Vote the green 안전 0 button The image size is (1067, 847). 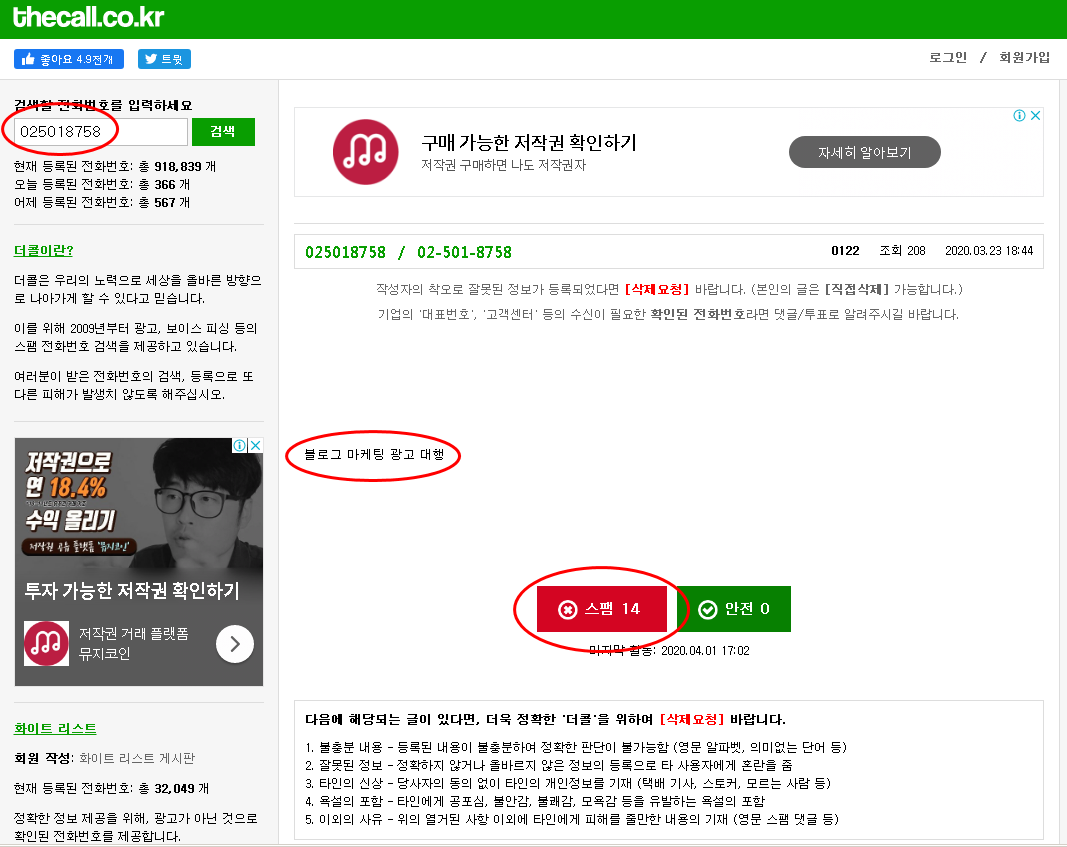(x=734, y=609)
